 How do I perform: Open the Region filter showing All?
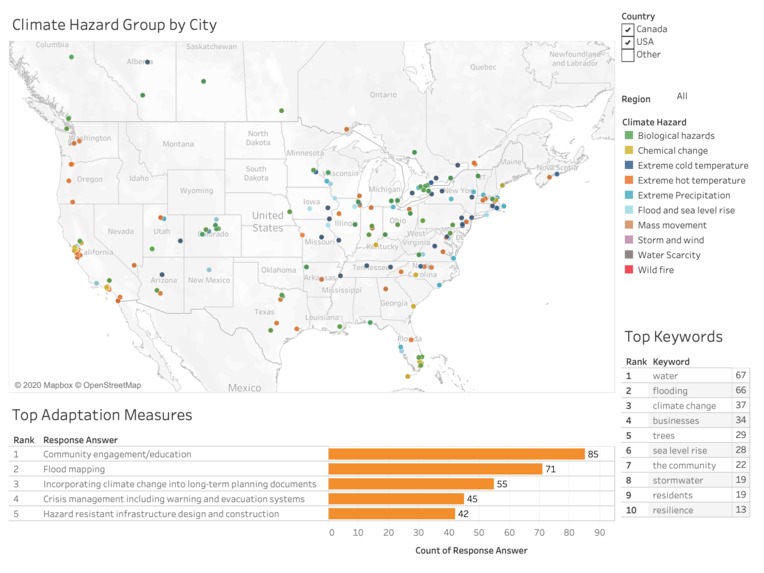682,96
